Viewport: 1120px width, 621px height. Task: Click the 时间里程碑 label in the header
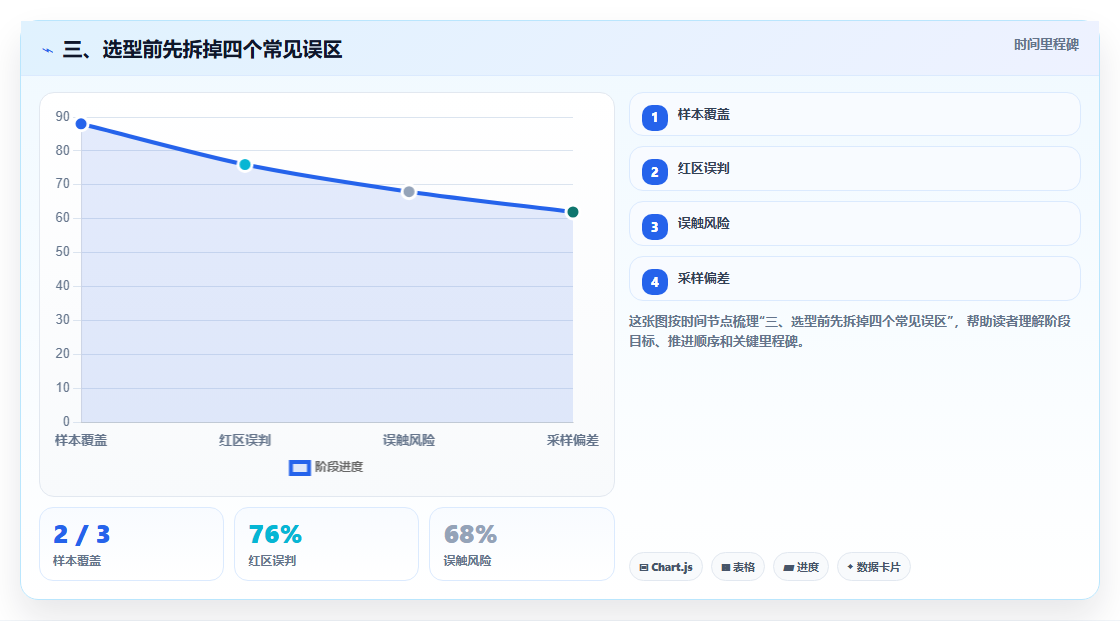point(1046,45)
